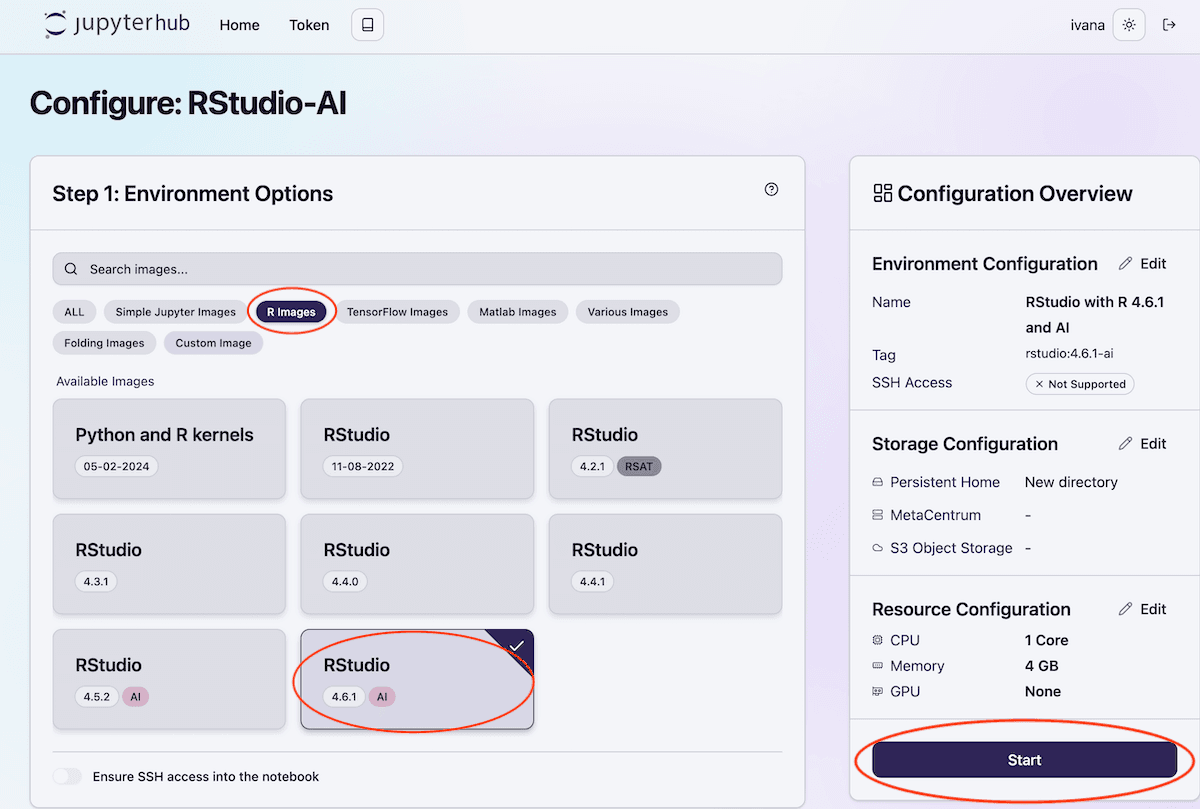This screenshot has width=1200, height=809.
Task: Click the search magnifier icon
Action: click(71, 269)
